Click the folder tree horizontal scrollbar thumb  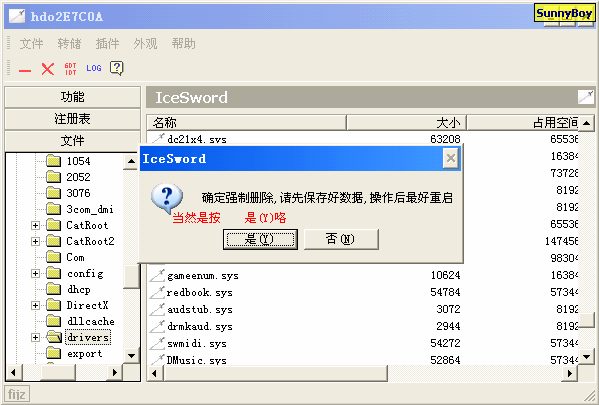tap(58, 372)
